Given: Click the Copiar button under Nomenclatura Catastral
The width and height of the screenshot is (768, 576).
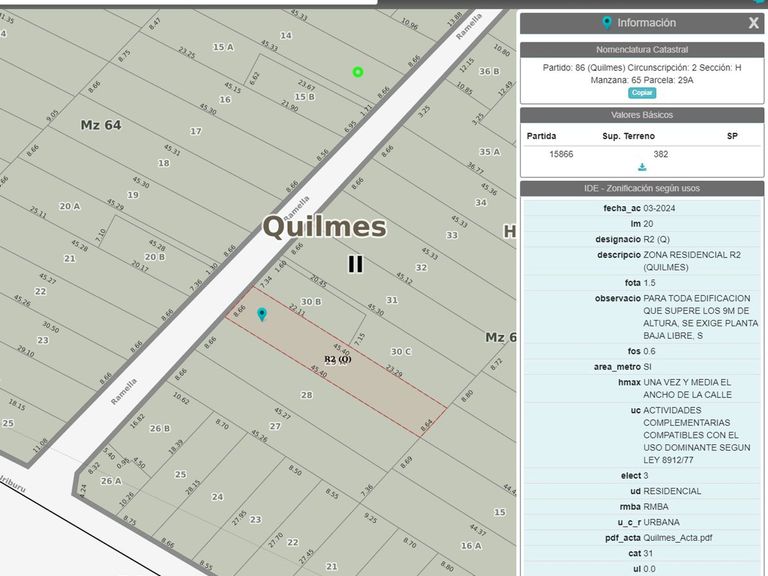Looking at the screenshot, I should (x=642, y=93).
